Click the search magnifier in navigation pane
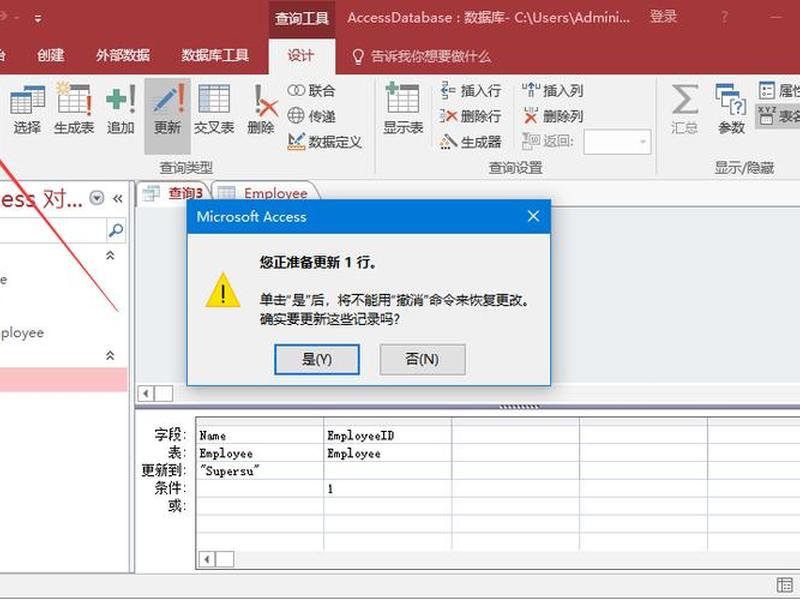 pyautogui.click(x=116, y=231)
